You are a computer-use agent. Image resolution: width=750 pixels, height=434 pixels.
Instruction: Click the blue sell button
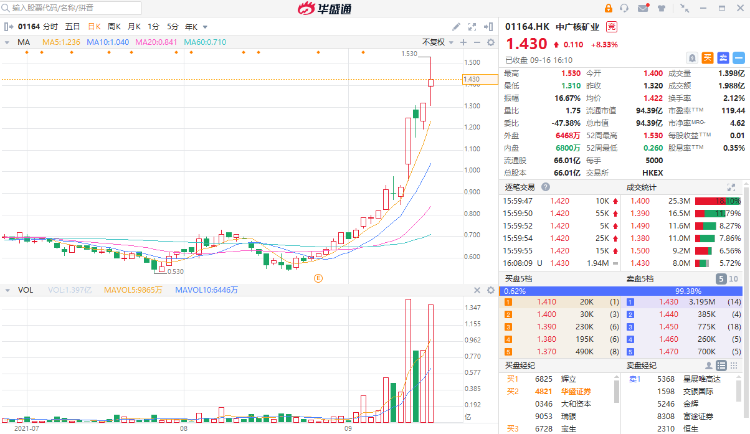(723, 58)
